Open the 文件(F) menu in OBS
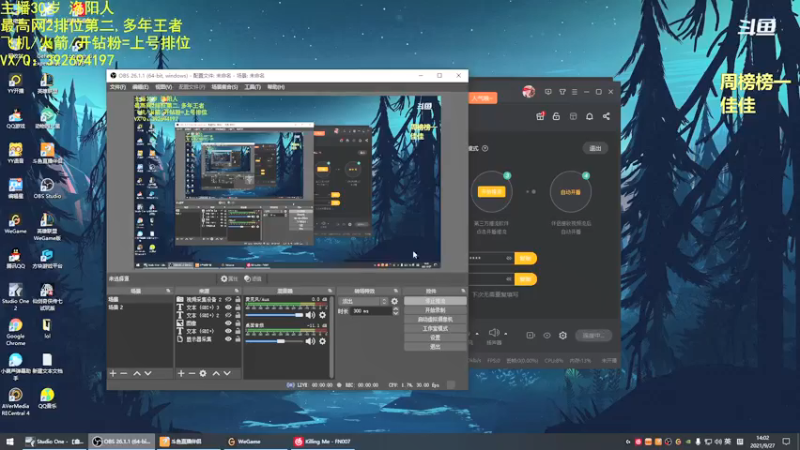The width and height of the screenshot is (800, 450). click(118, 87)
